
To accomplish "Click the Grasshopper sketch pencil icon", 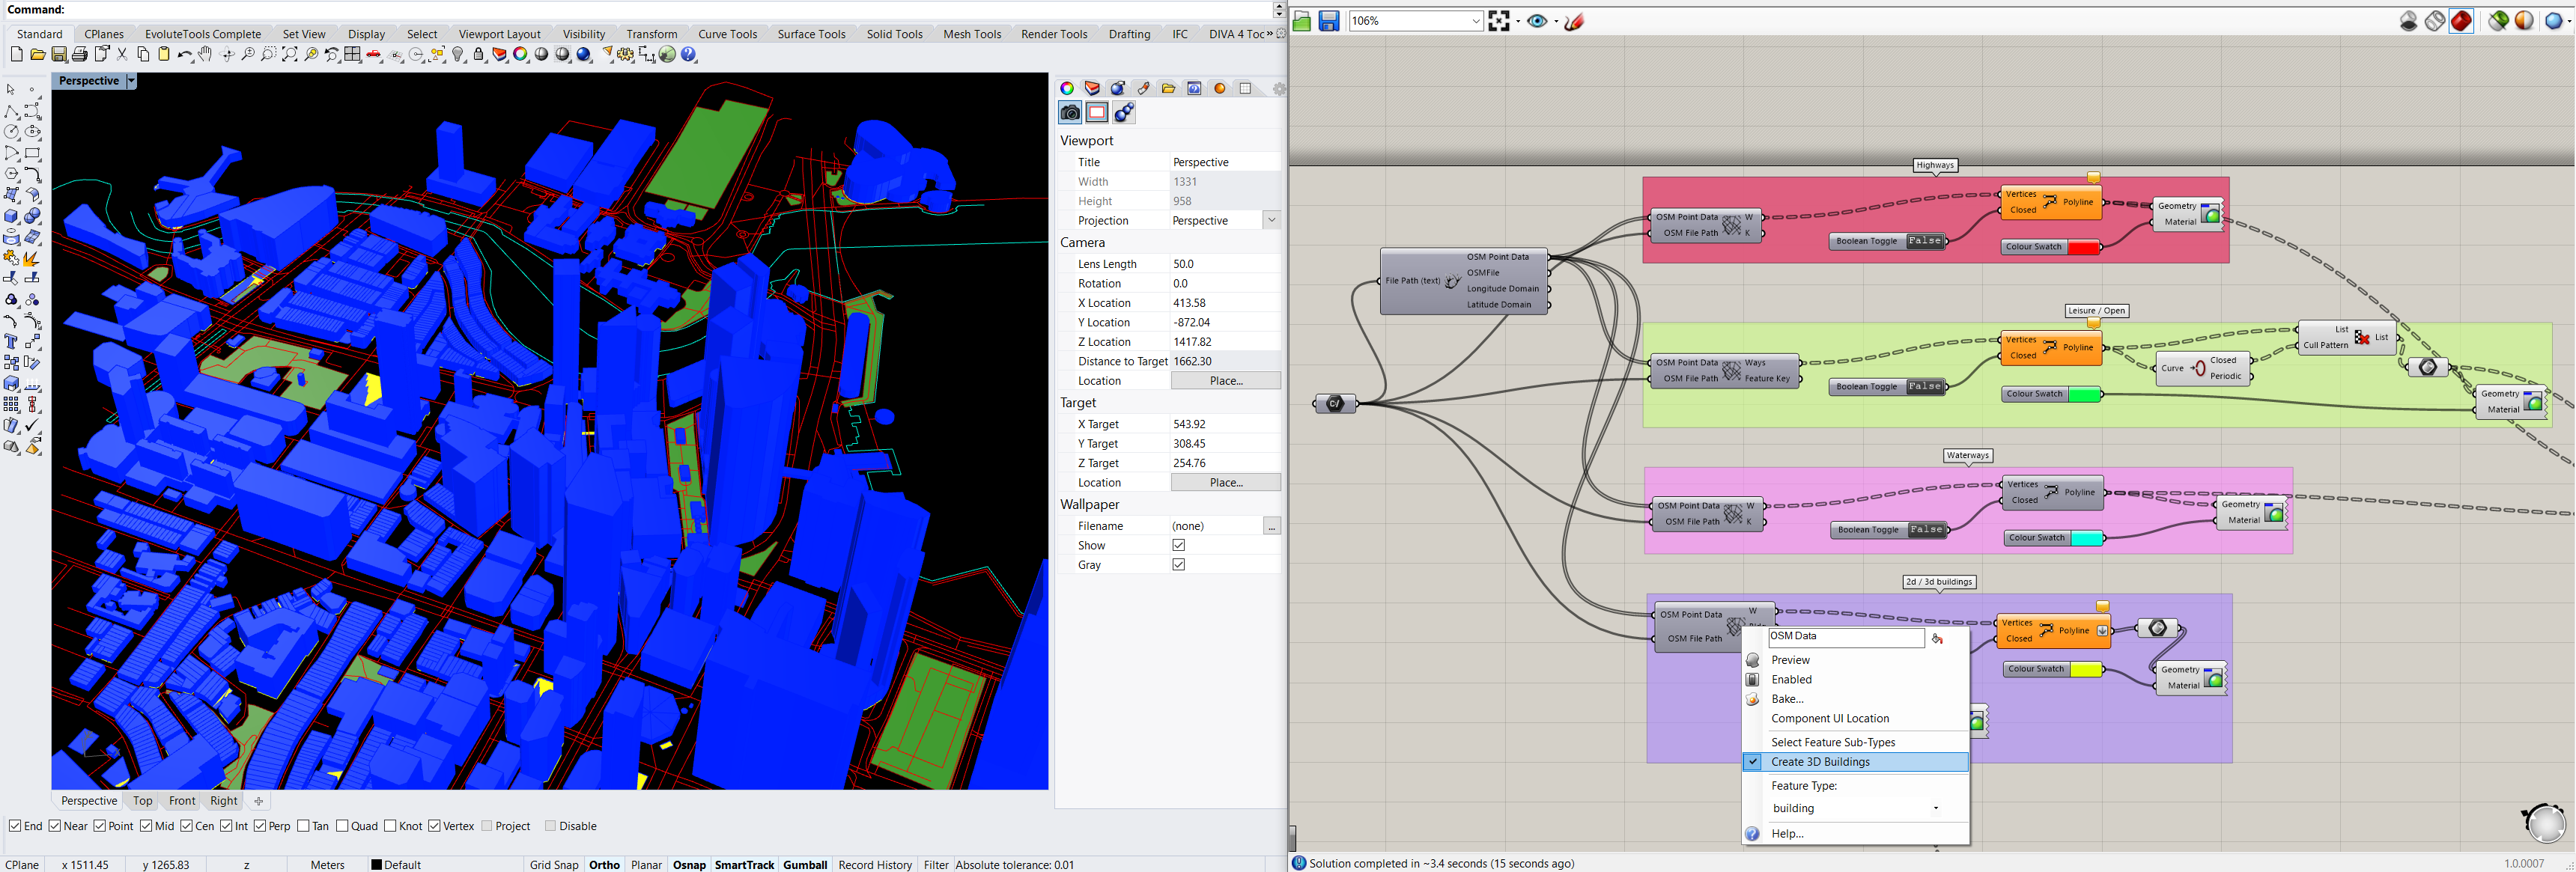I will tap(1575, 21).
